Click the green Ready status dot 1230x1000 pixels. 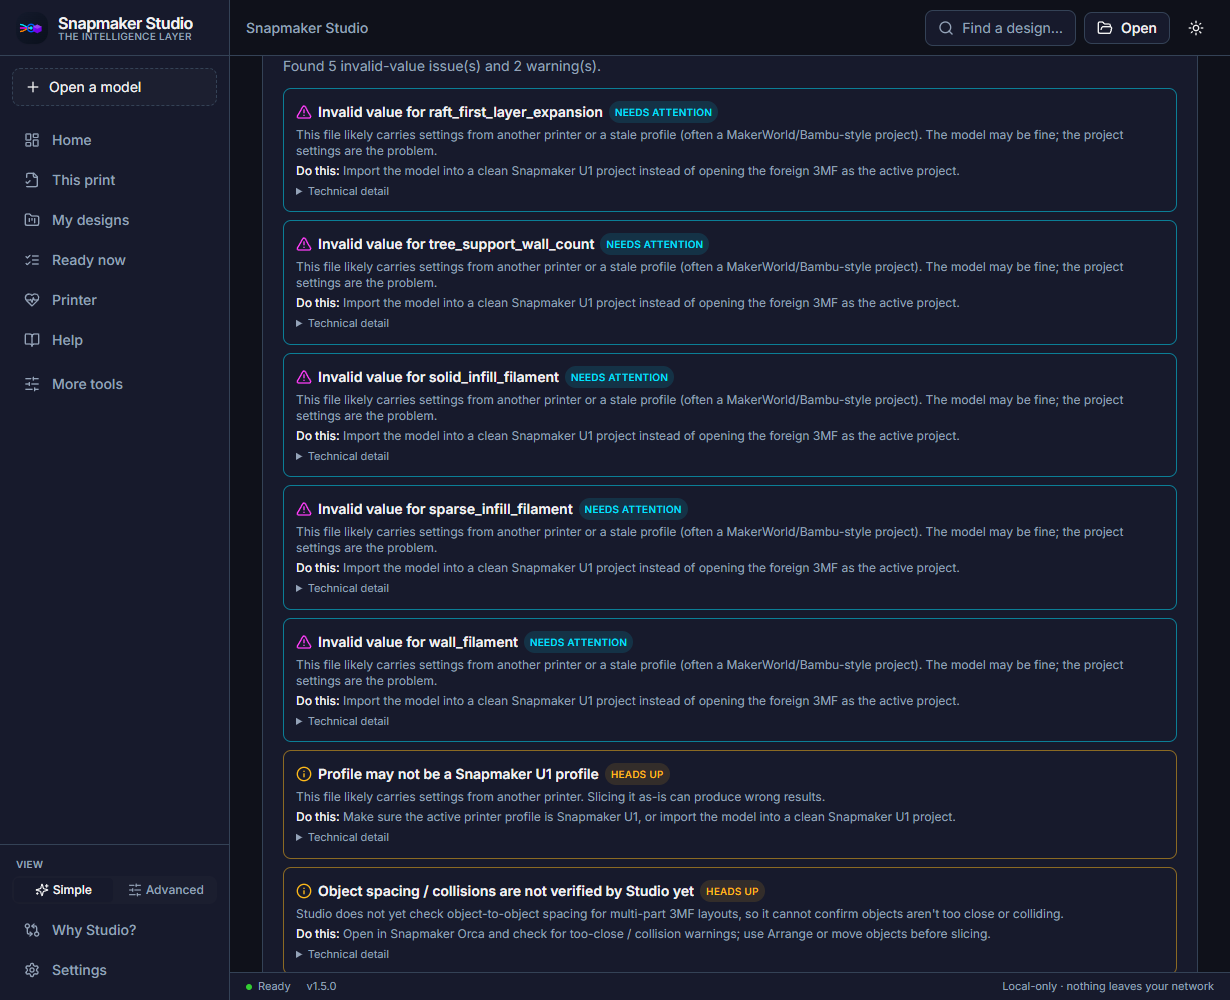pos(249,987)
